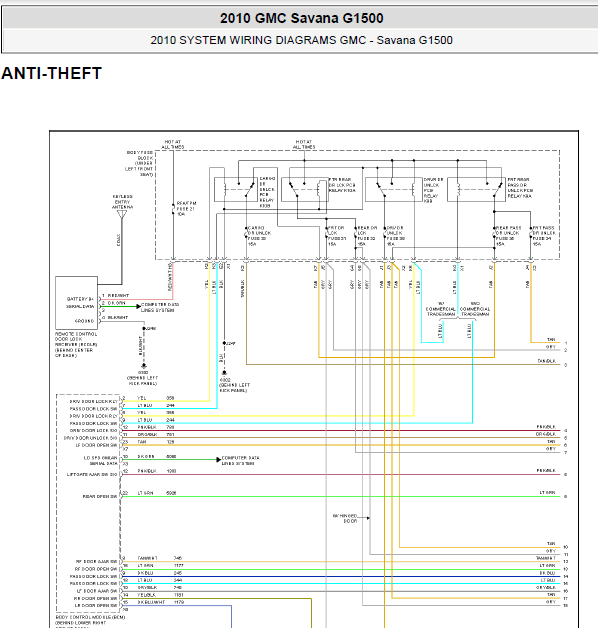The width and height of the screenshot is (598, 628).
Task: Select the System Wiring Diagrams subtitle text
Action: [x=302, y=40]
